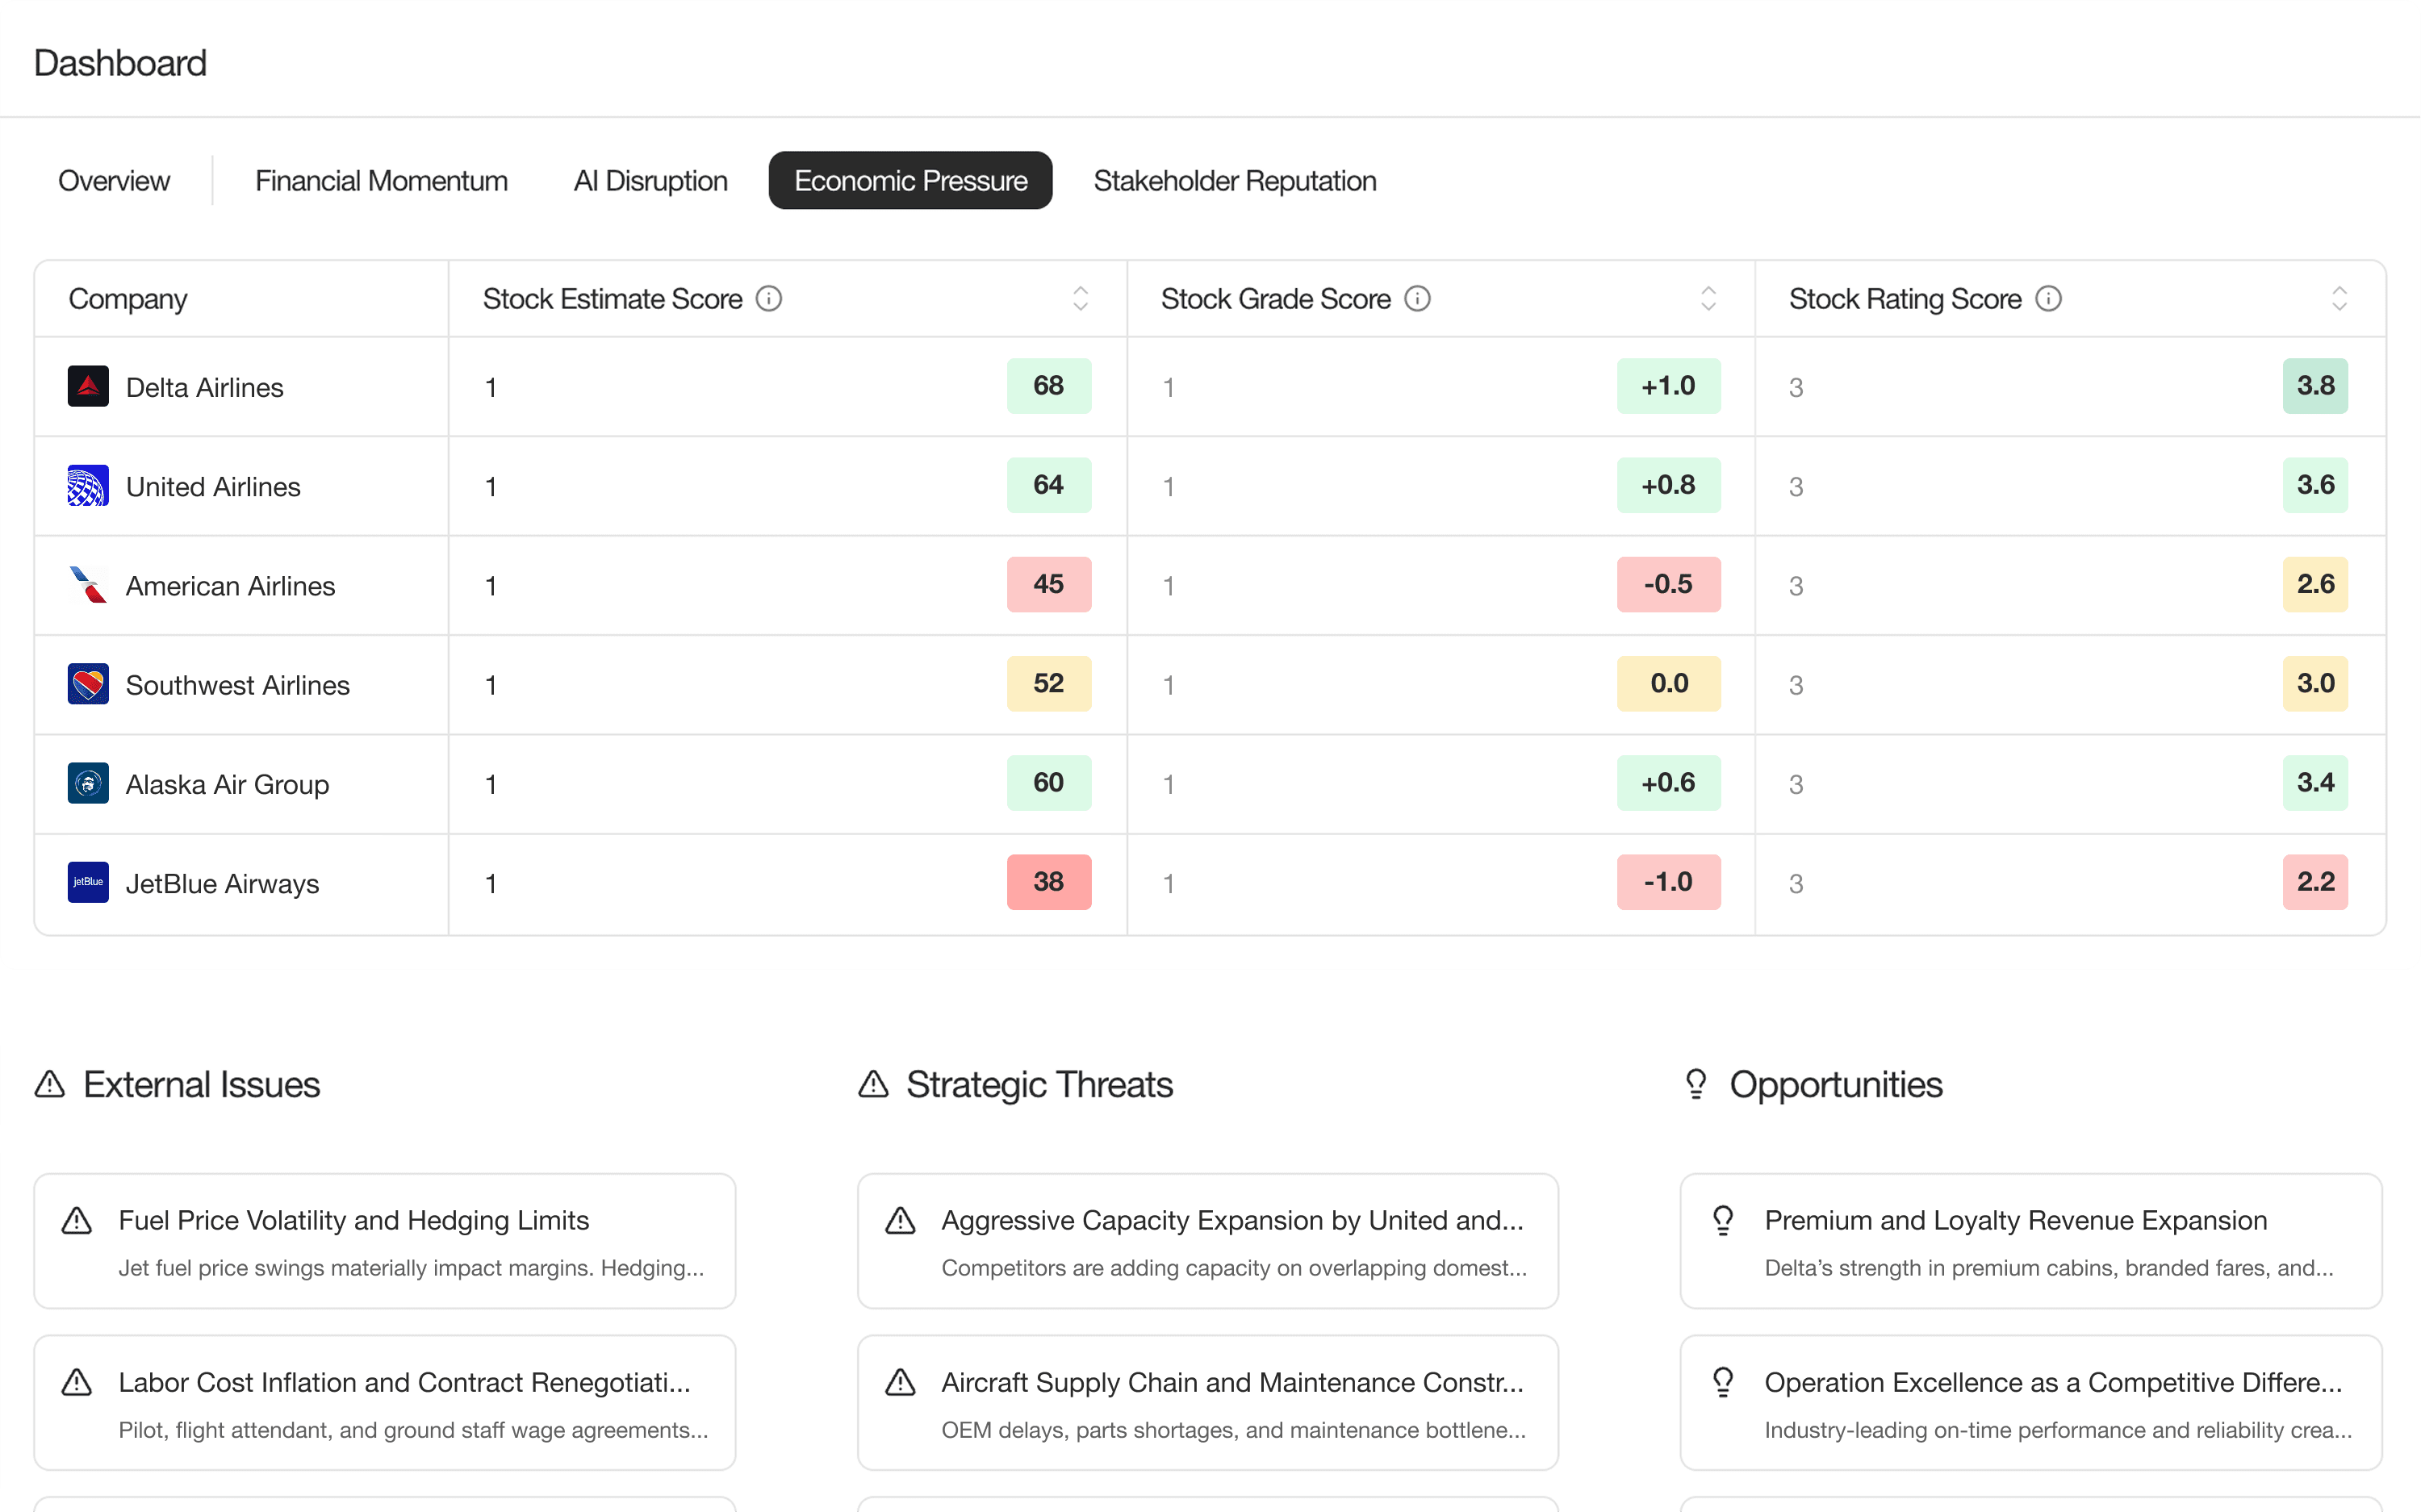Go to the AI Disruption tab

pos(650,181)
